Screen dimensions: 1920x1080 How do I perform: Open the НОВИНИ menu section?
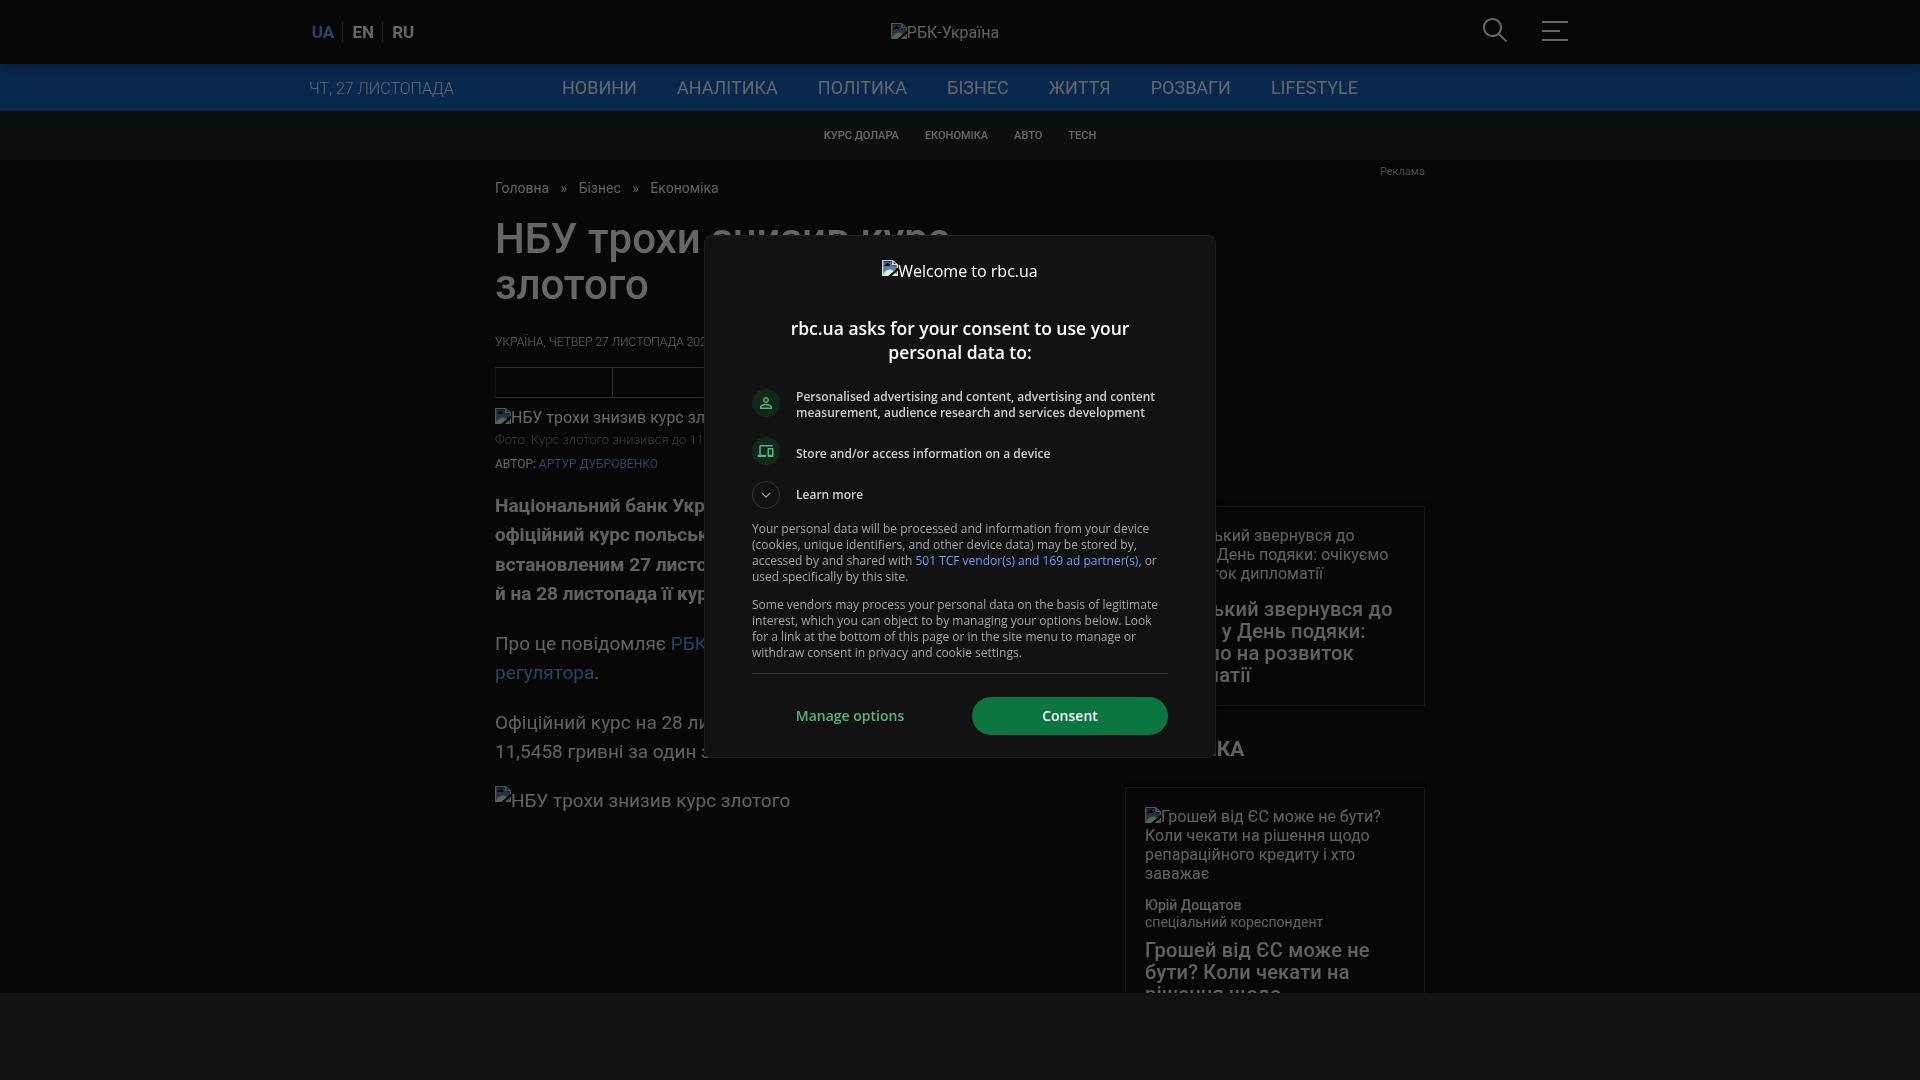pyautogui.click(x=598, y=88)
